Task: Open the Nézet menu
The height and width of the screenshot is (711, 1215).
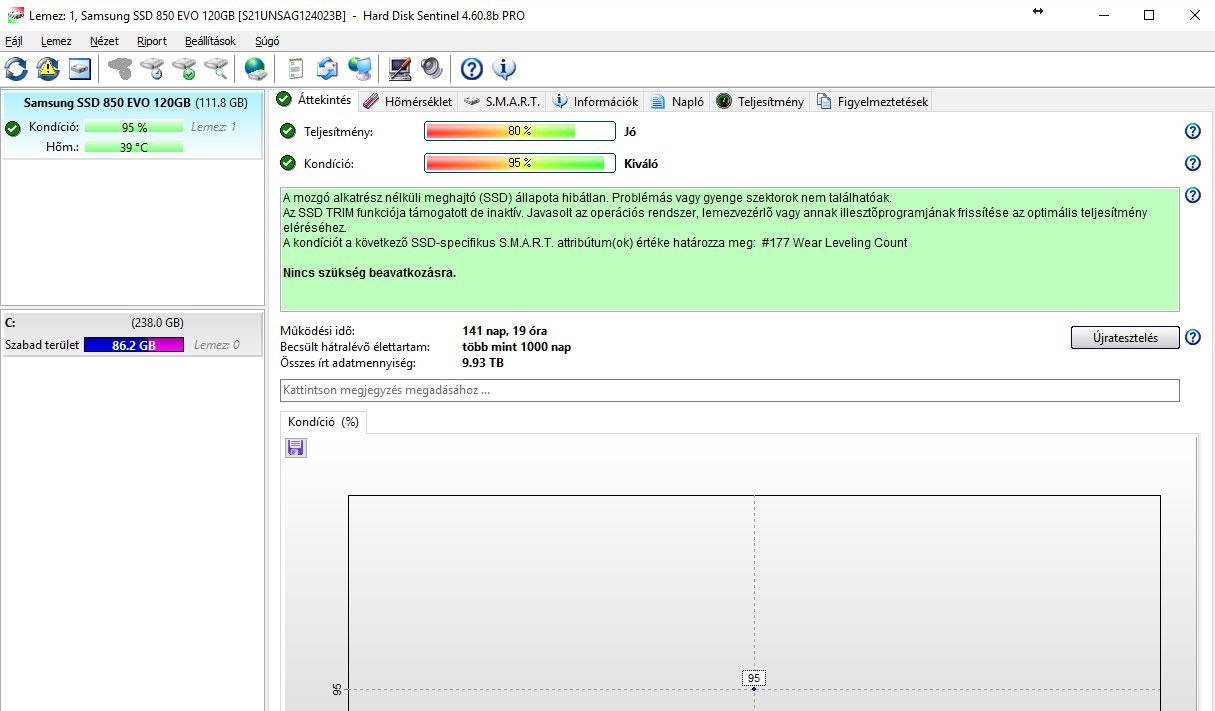Action: coord(104,41)
